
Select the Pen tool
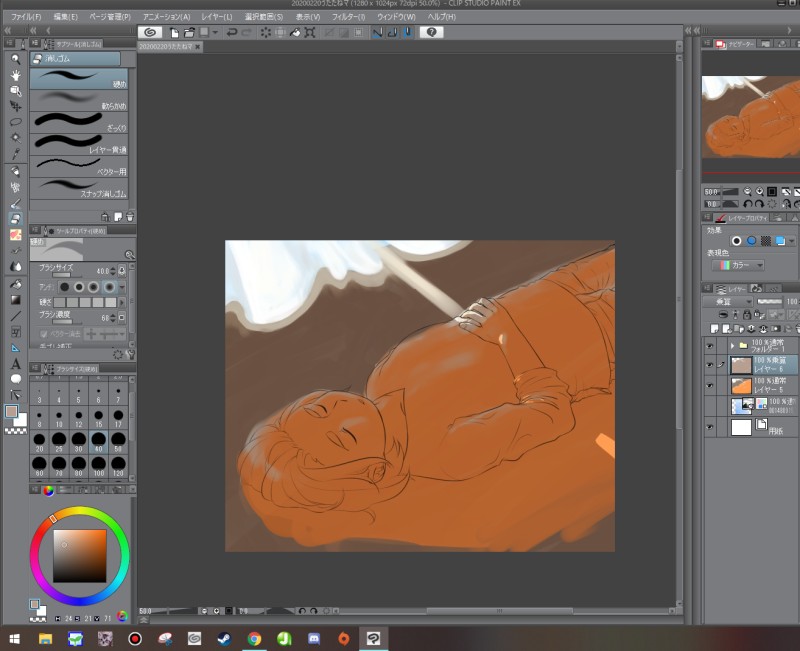click(x=16, y=171)
